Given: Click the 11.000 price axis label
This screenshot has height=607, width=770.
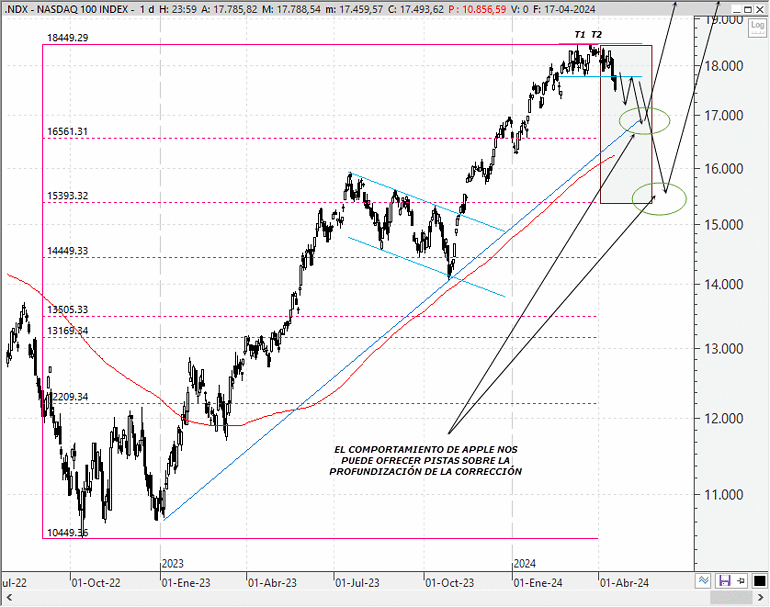Looking at the screenshot, I should pos(724,495).
